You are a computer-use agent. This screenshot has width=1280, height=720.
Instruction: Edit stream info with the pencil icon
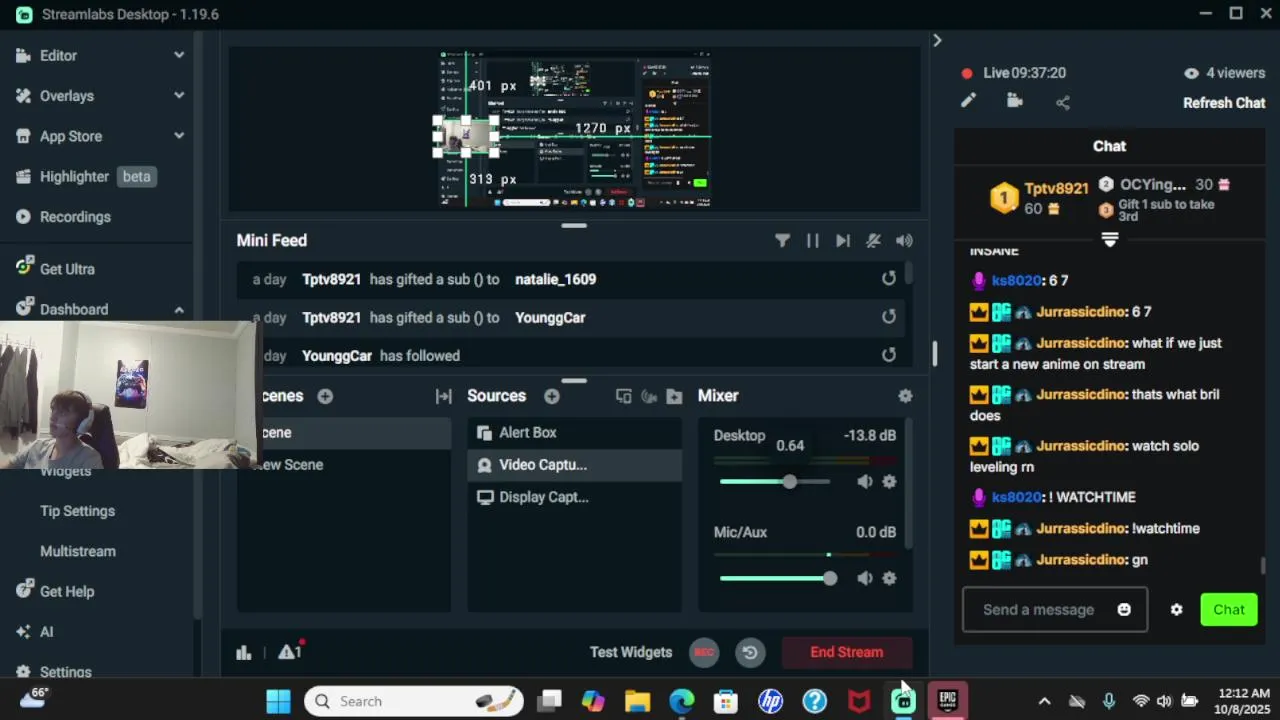pos(968,101)
